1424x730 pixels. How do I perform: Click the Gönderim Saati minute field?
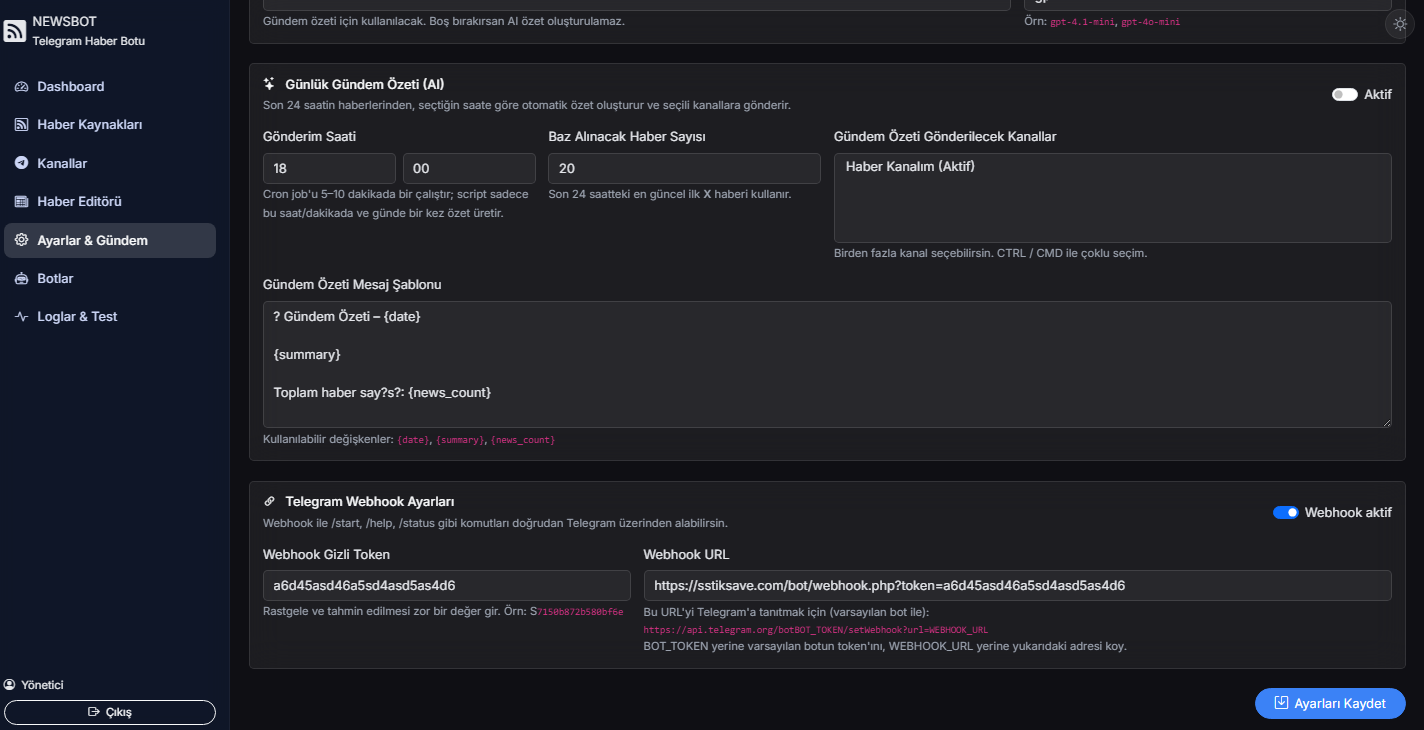point(469,168)
